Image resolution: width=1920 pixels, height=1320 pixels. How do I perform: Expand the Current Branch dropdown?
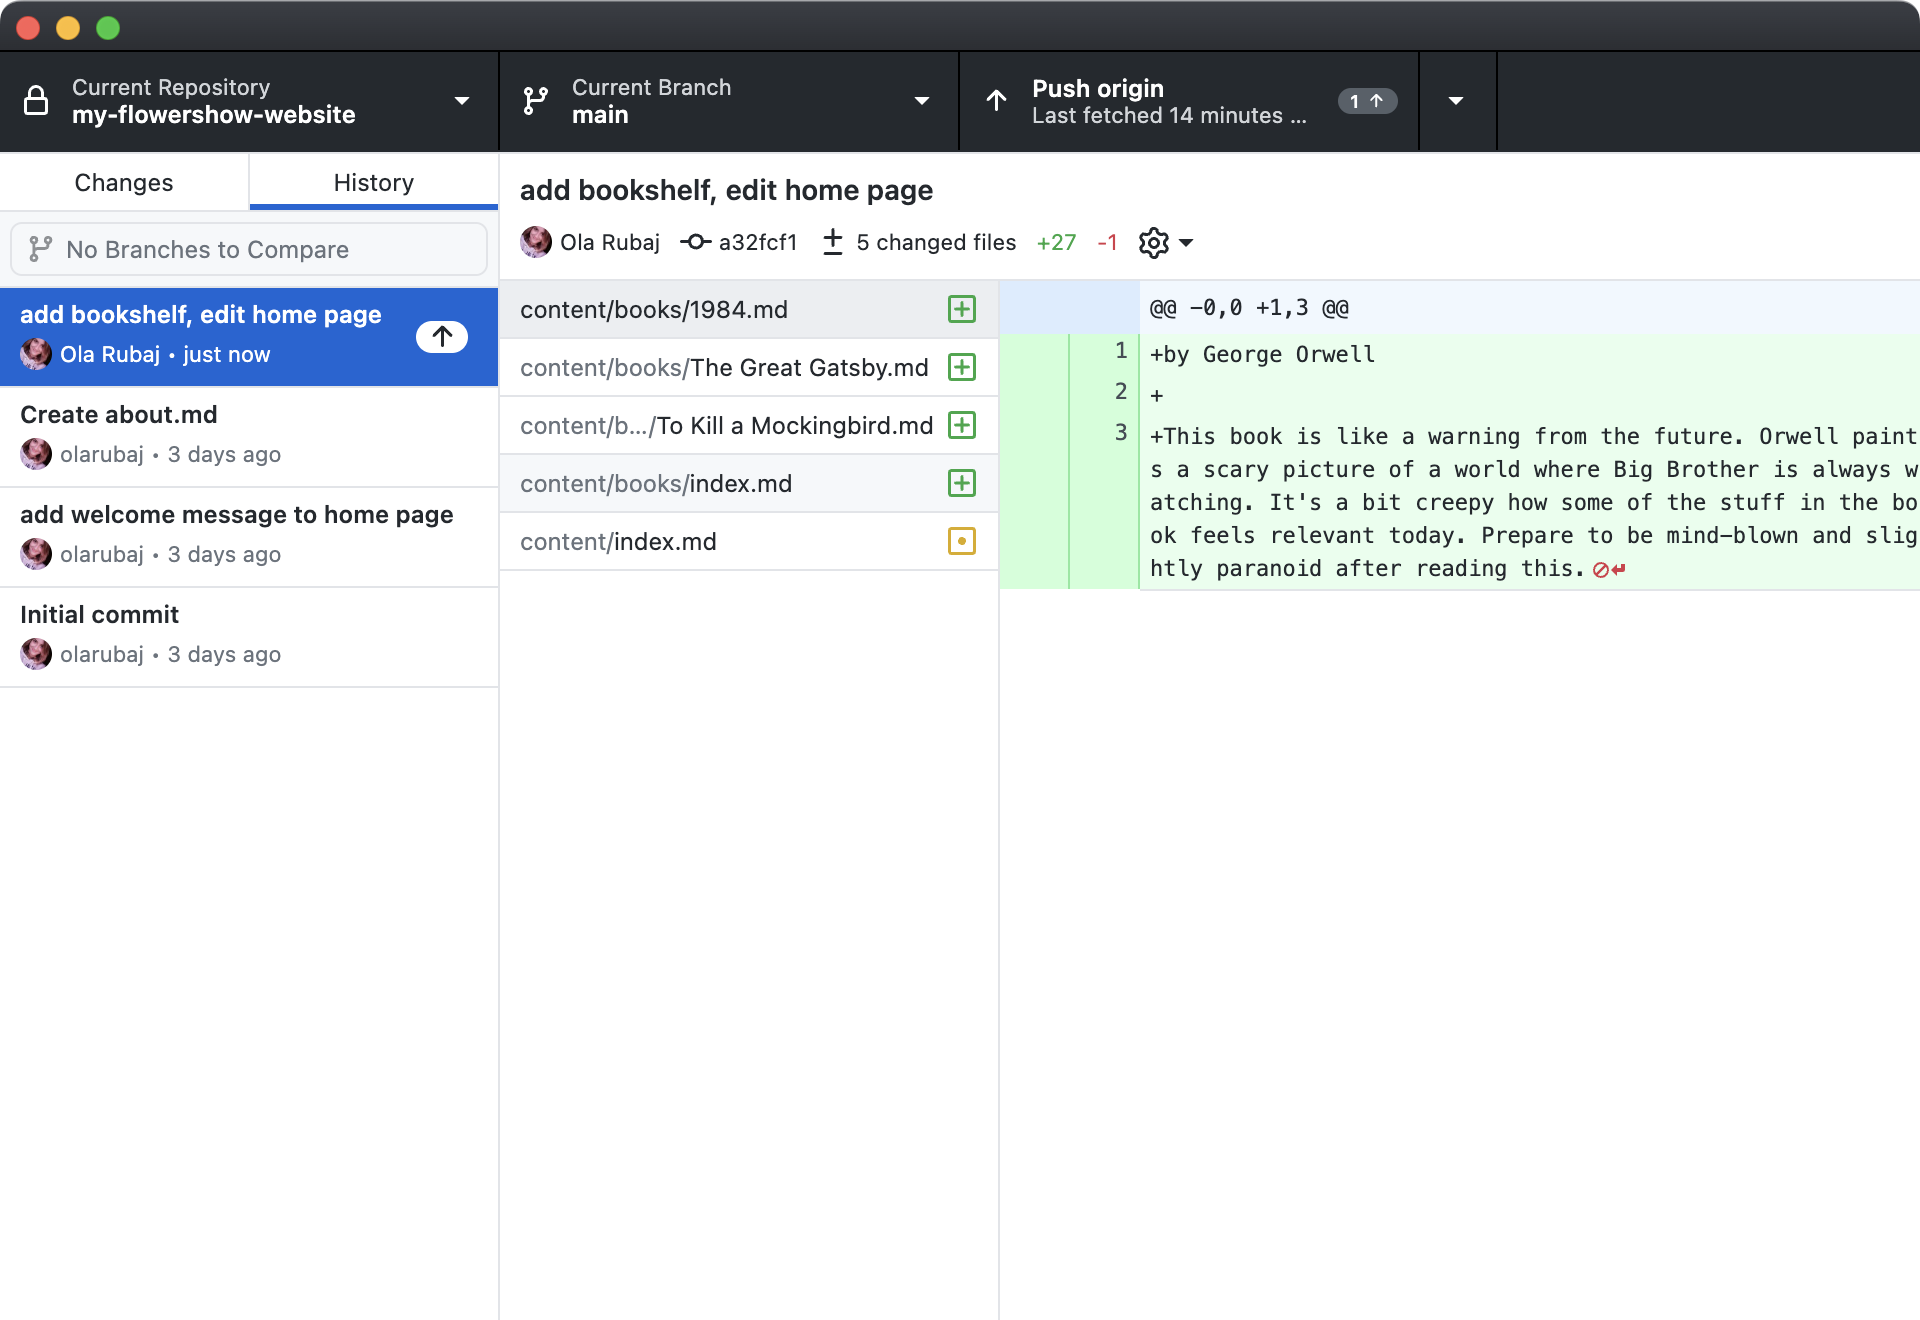pos(921,101)
